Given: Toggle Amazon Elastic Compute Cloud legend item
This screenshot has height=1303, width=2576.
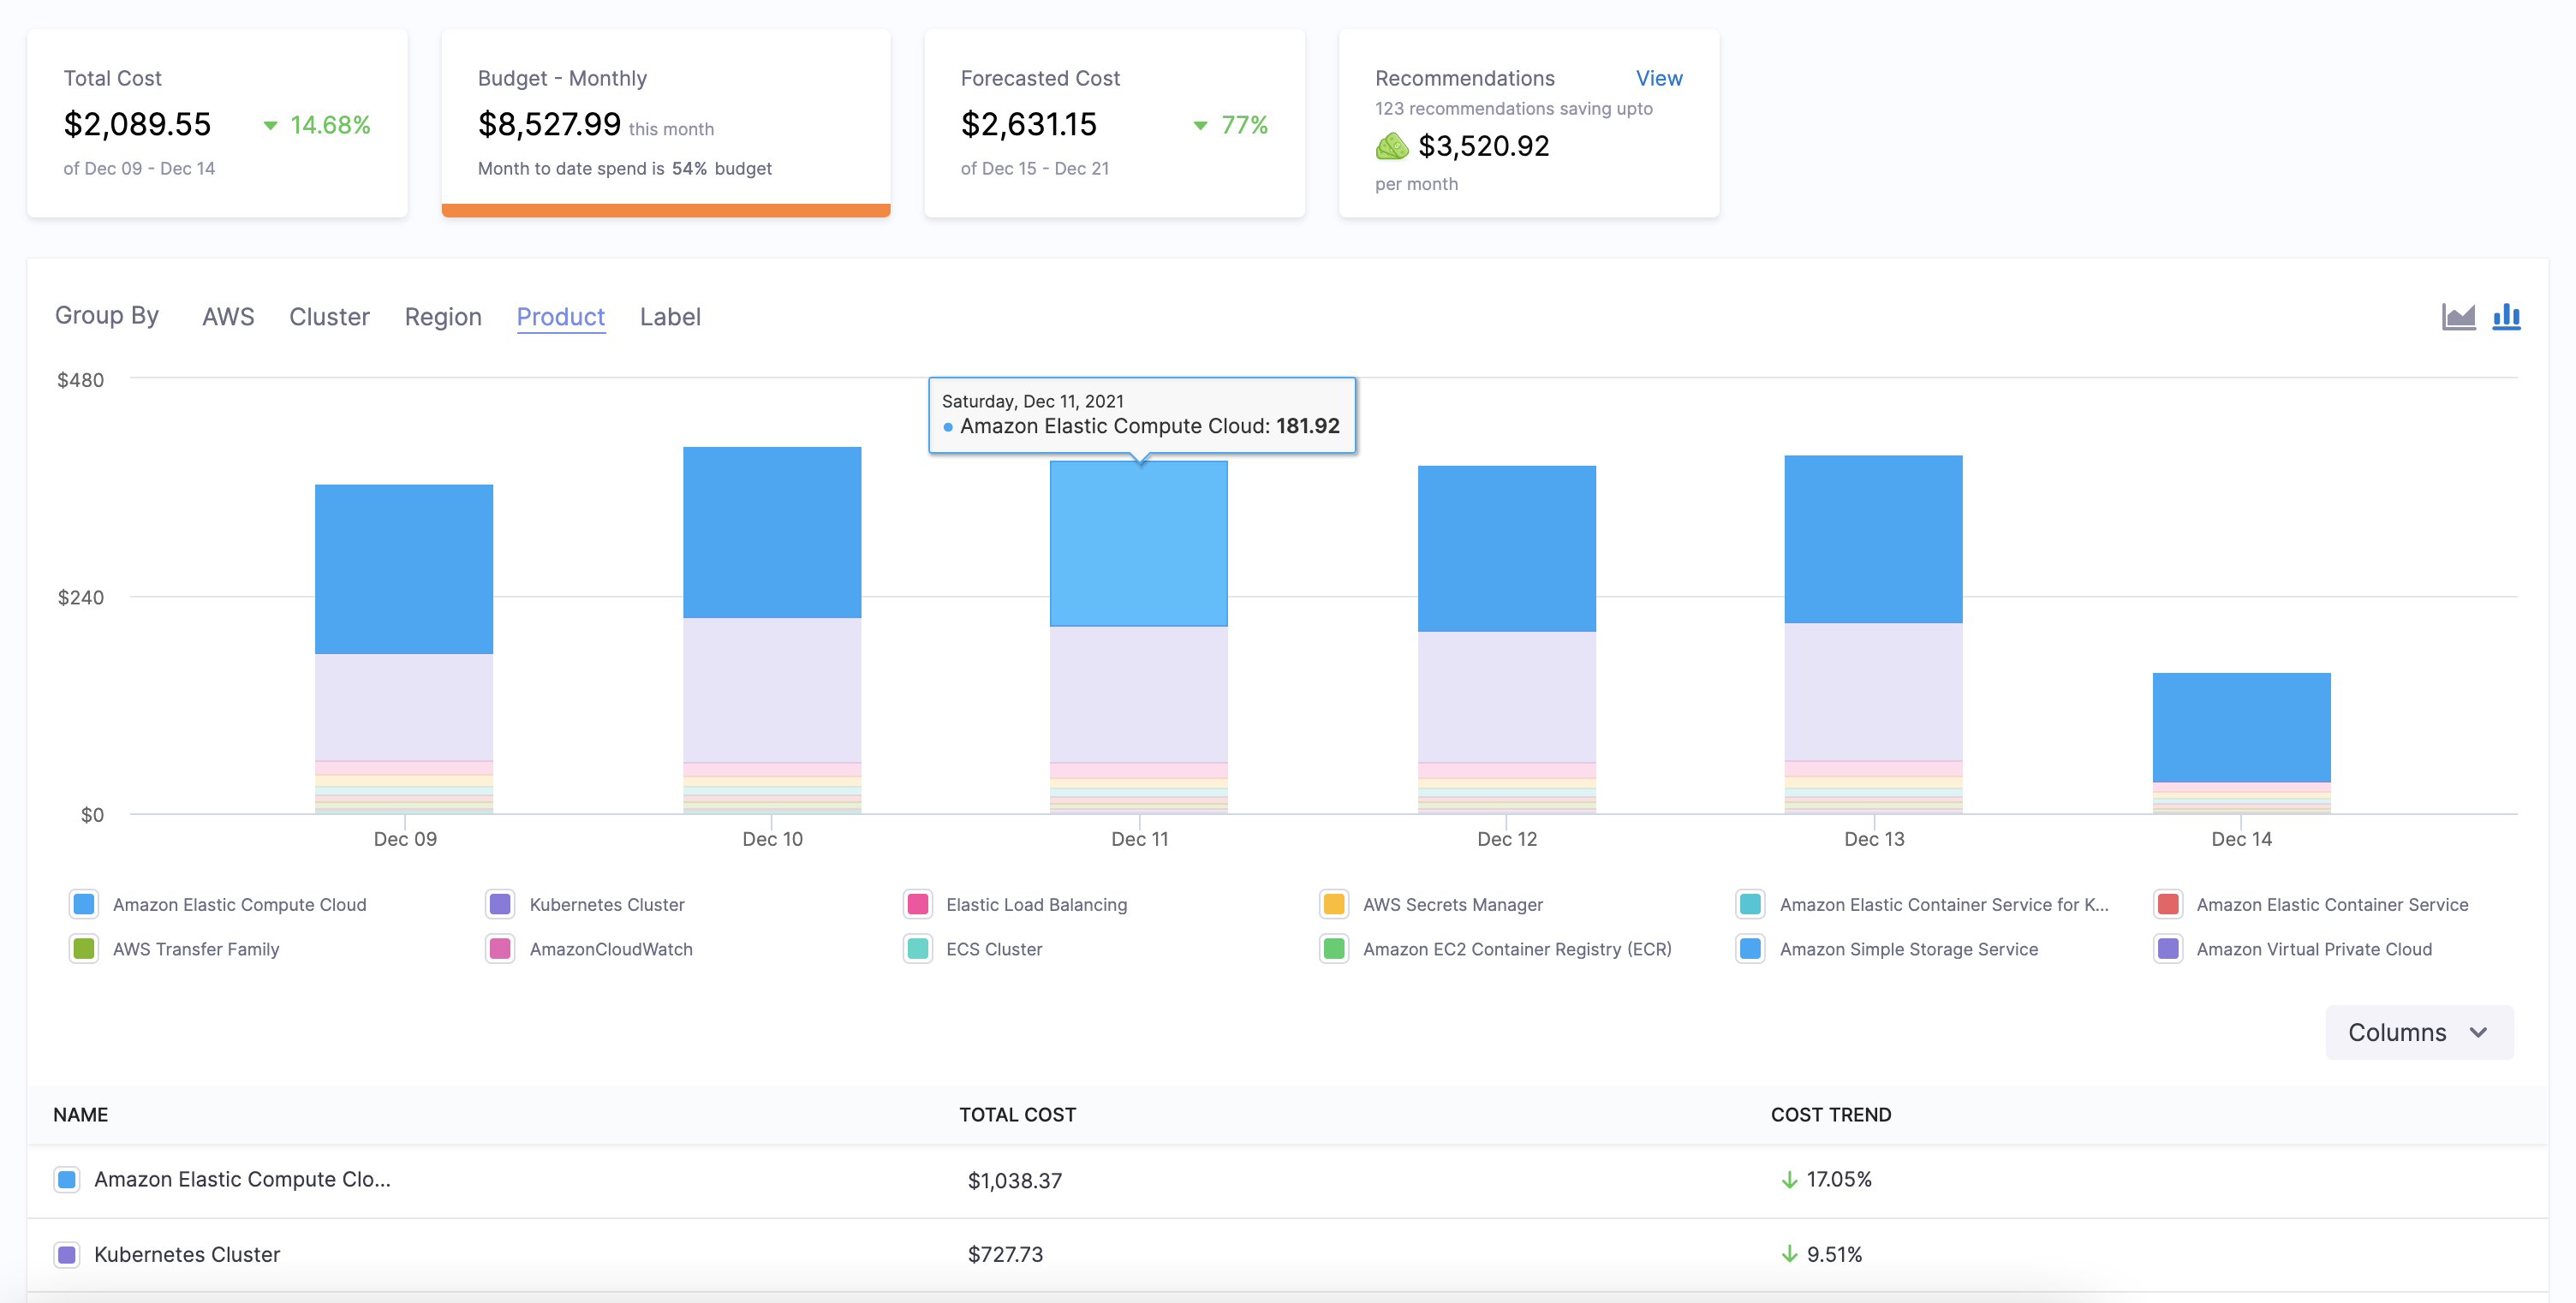Looking at the screenshot, I should pos(218,904).
